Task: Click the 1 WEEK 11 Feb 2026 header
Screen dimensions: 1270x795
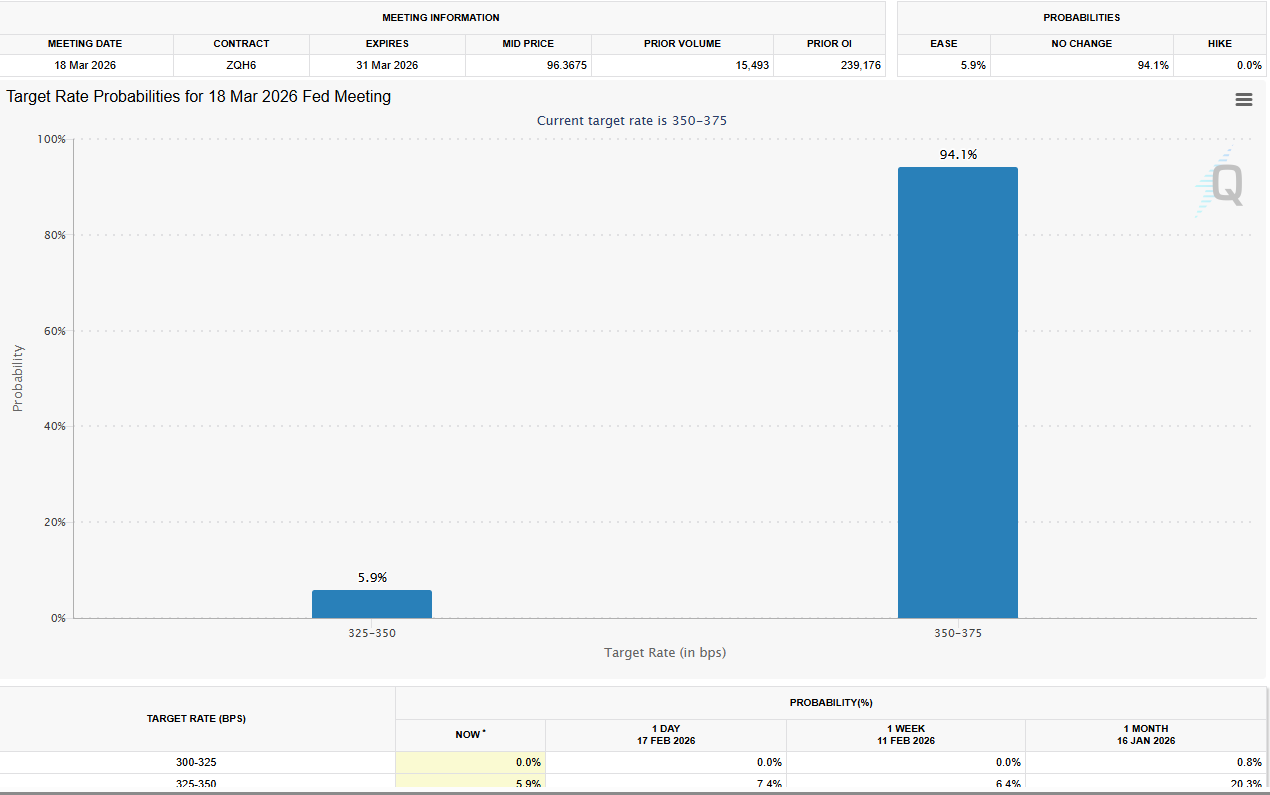Action: coord(906,734)
